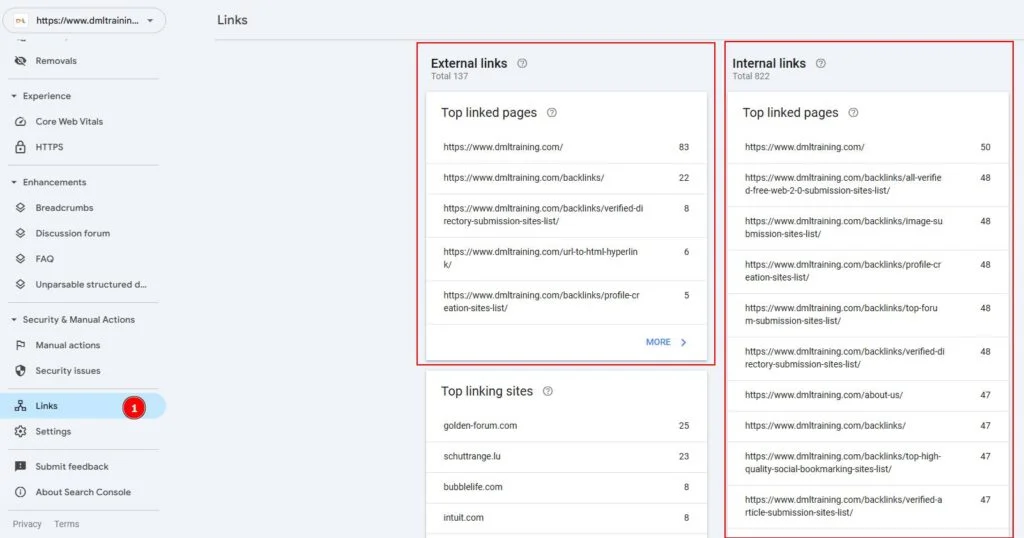Select schuttrange.lu linking site row

pos(566,456)
